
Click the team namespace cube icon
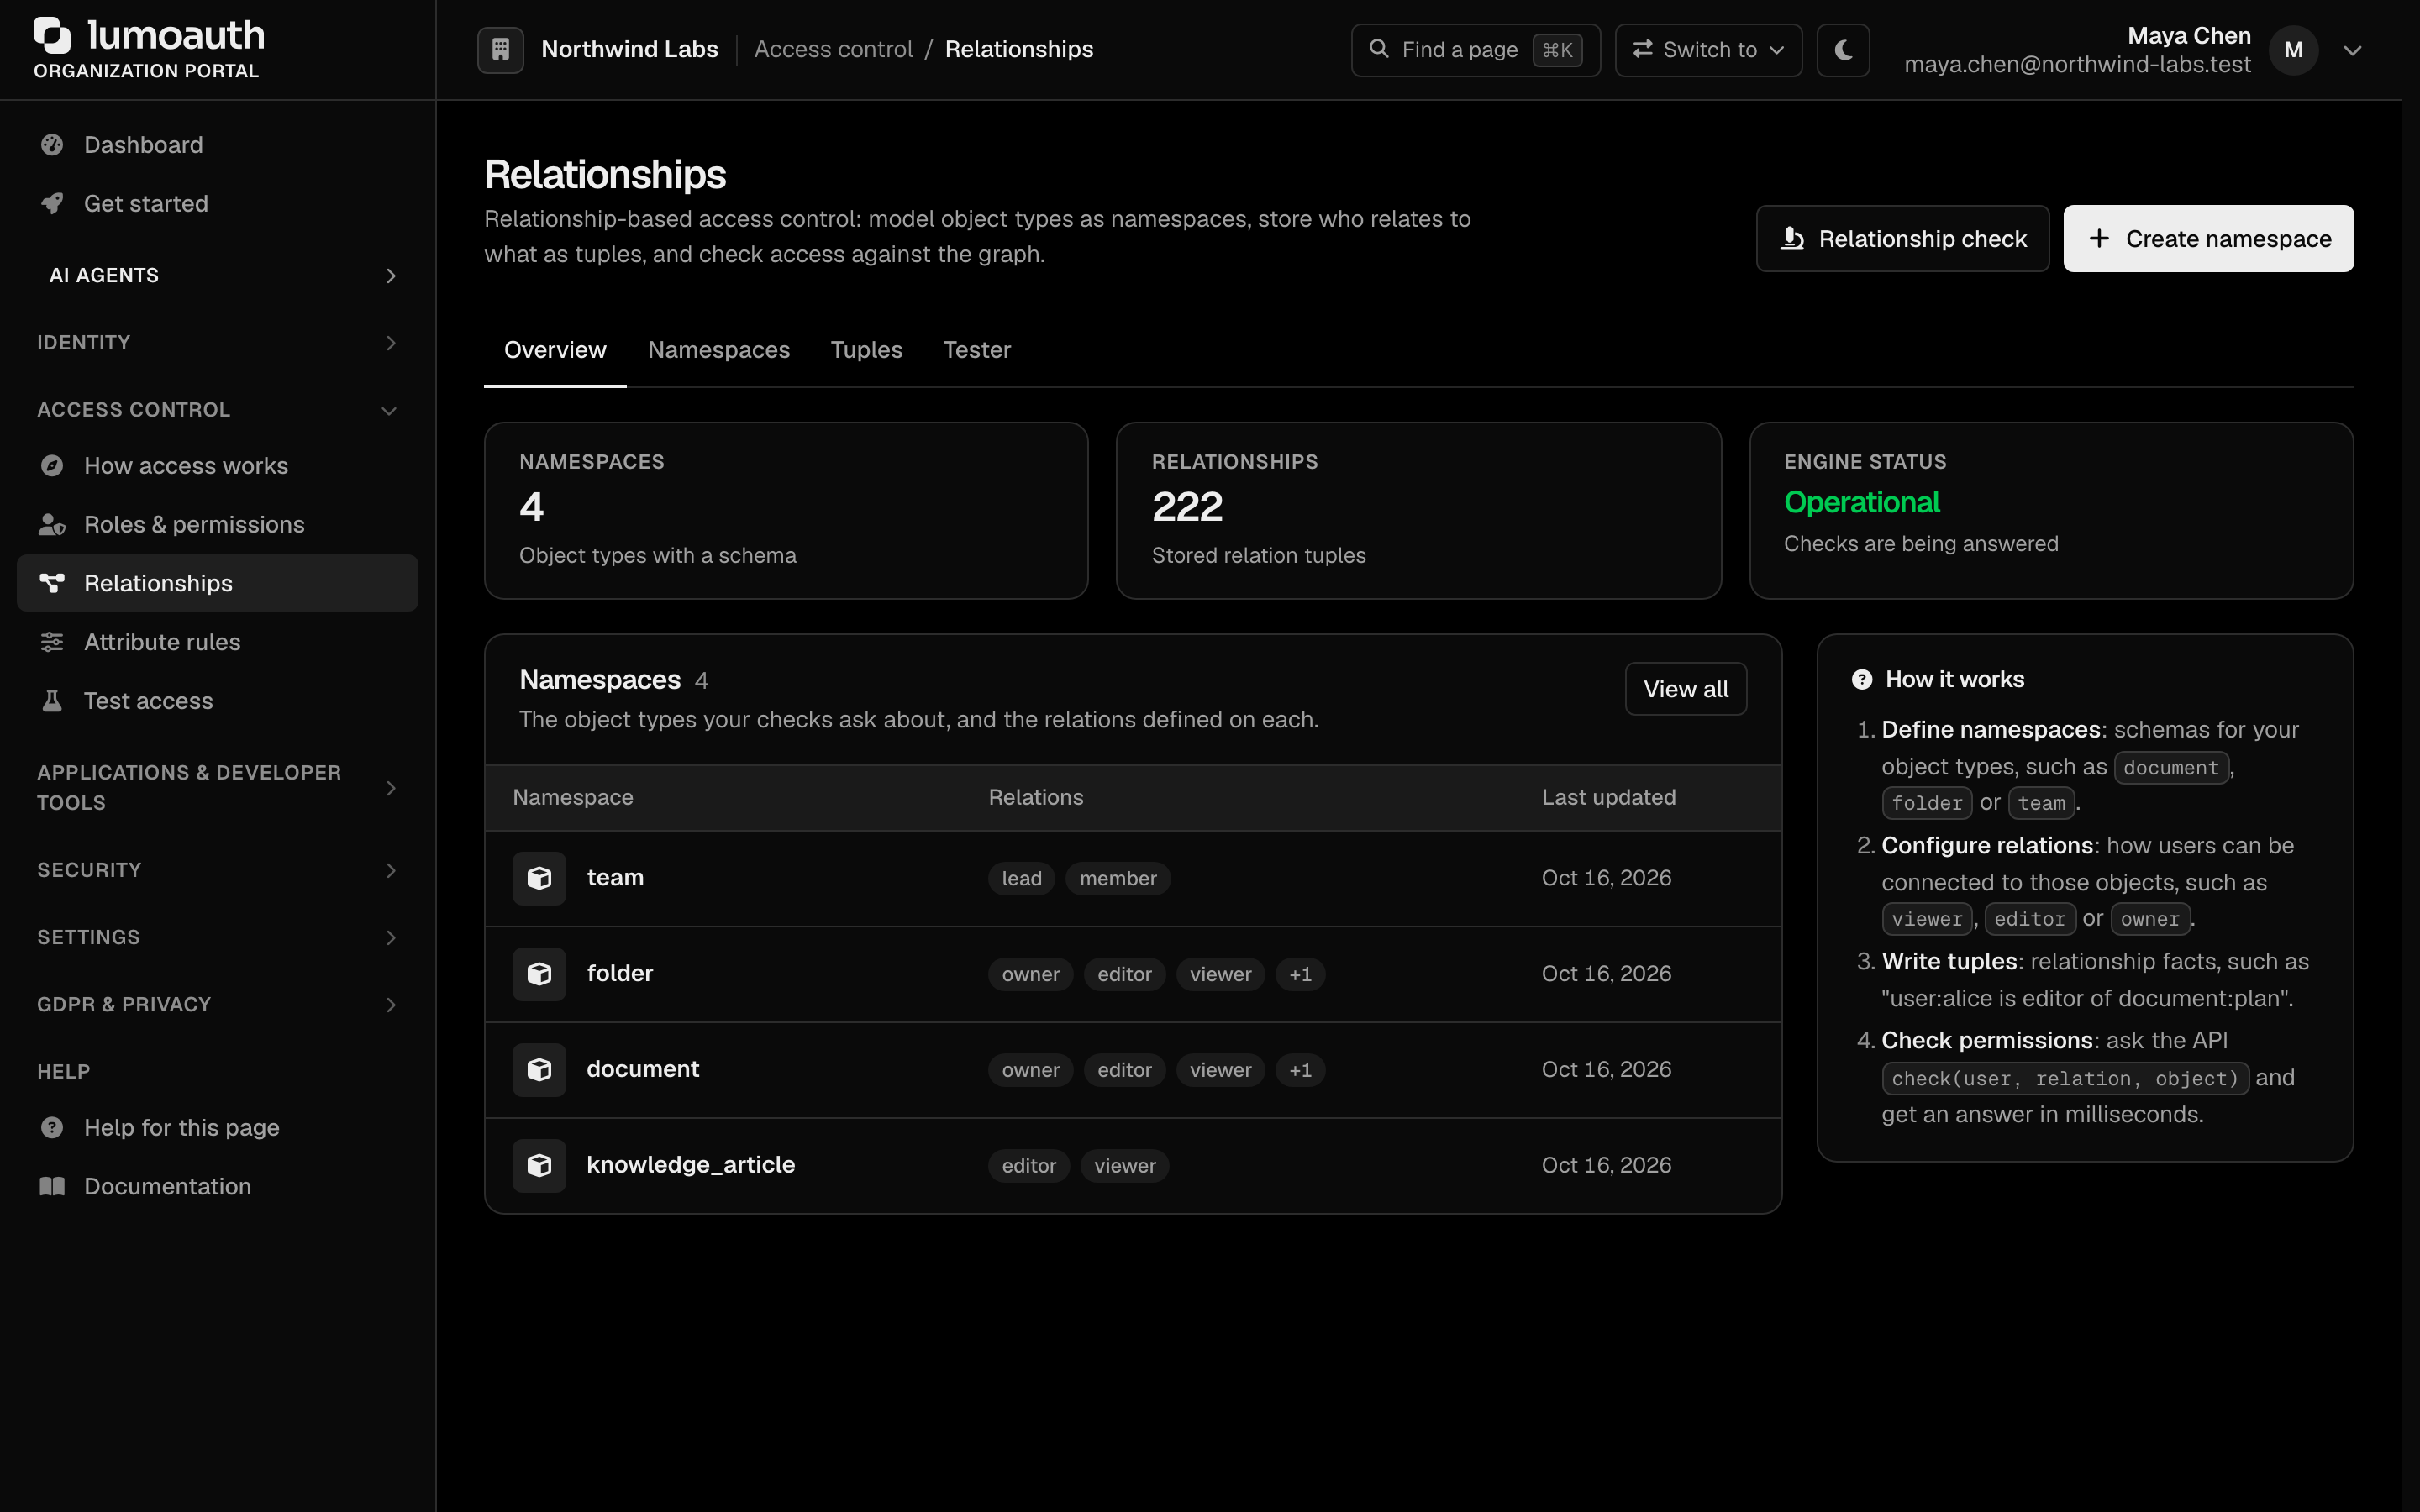pos(540,878)
